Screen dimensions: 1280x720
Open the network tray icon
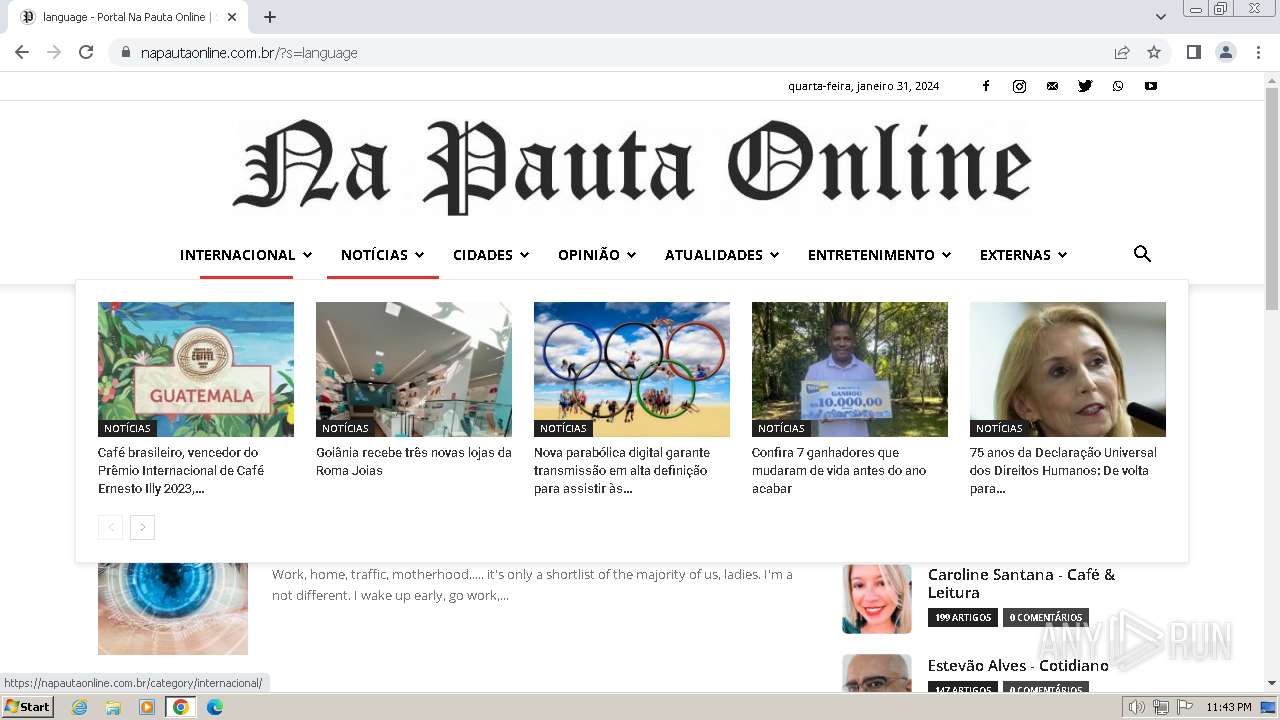click(x=1161, y=707)
